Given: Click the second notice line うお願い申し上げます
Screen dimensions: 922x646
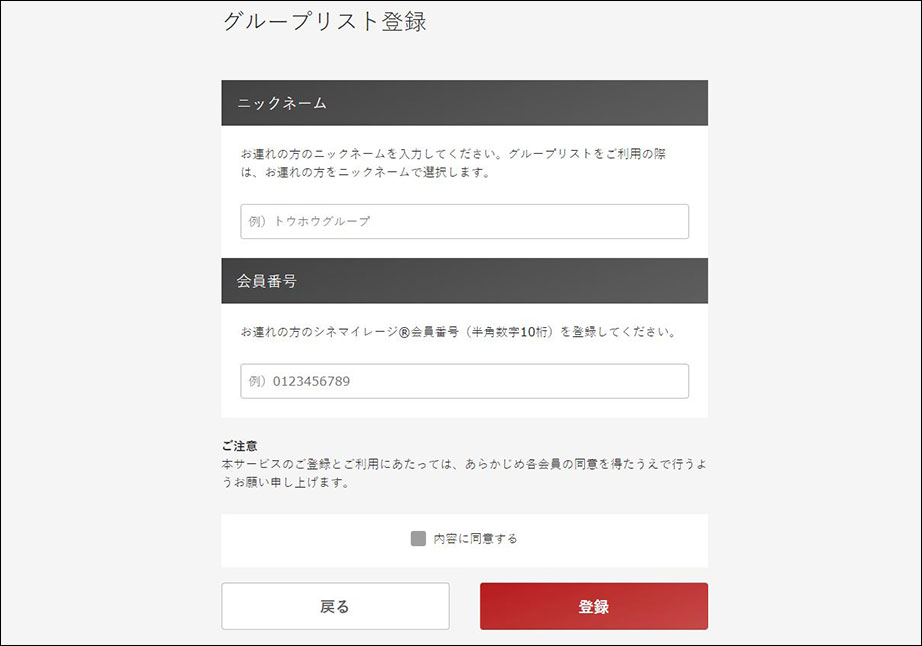Looking at the screenshot, I should coord(285,483).
